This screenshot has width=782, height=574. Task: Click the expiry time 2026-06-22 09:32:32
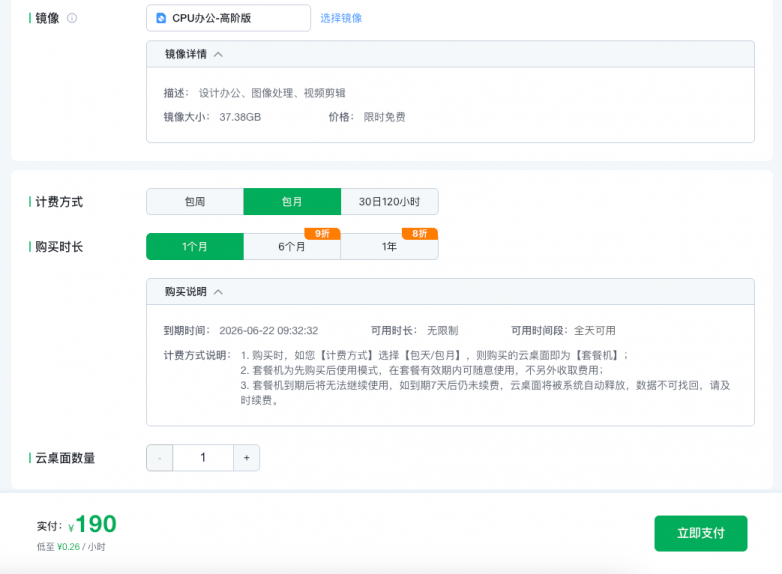[x=268, y=331]
